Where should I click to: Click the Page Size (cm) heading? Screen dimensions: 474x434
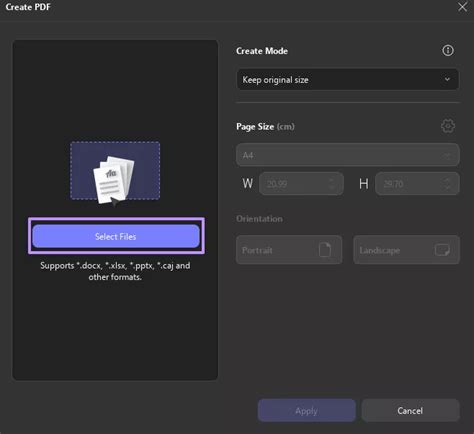coord(265,127)
